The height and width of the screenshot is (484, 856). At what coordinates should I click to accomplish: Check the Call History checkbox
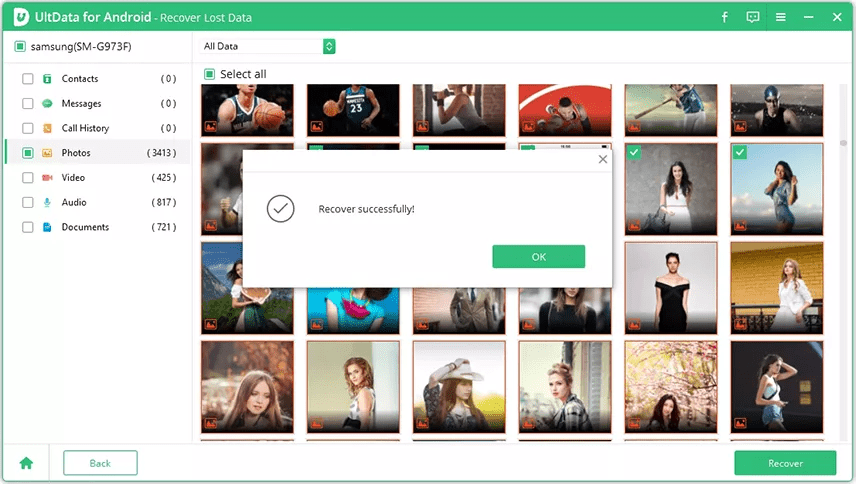click(28, 128)
